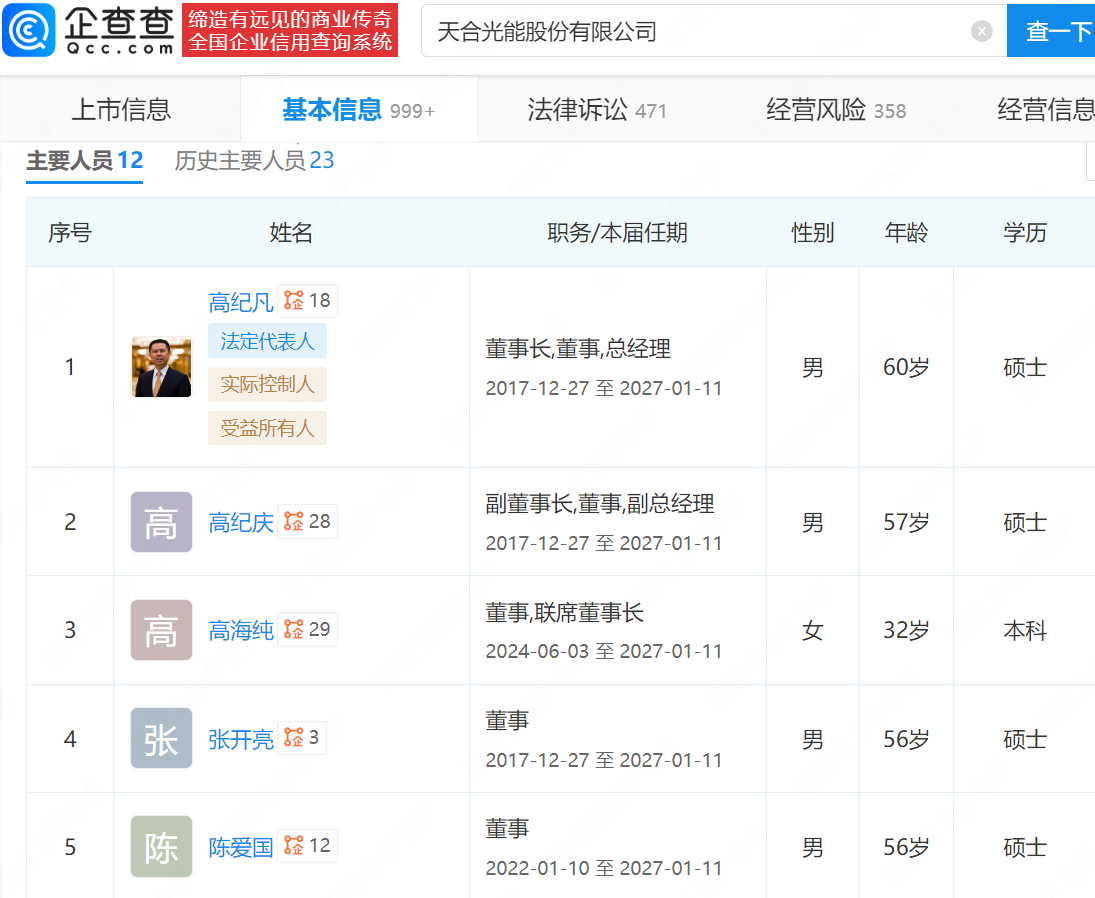
Task: Select 主要人员 sub-tab
Action: coord(84,161)
